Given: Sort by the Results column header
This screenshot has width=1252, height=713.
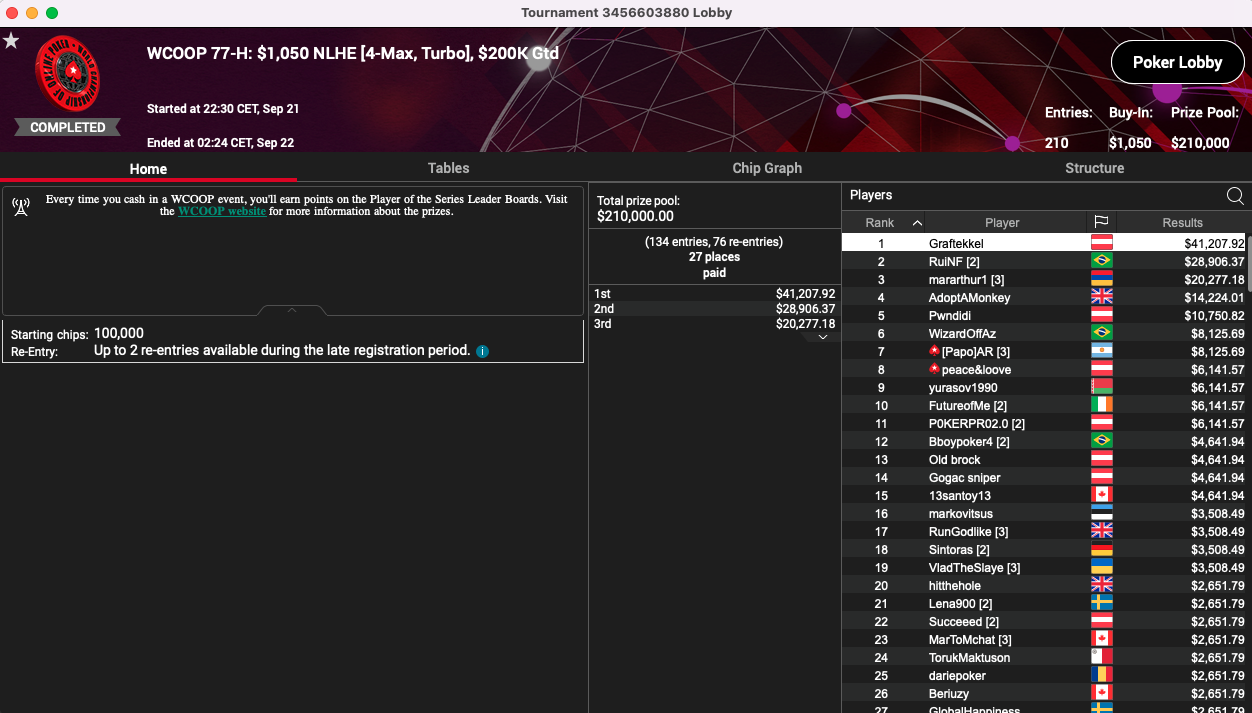Looking at the screenshot, I should [x=1182, y=222].
